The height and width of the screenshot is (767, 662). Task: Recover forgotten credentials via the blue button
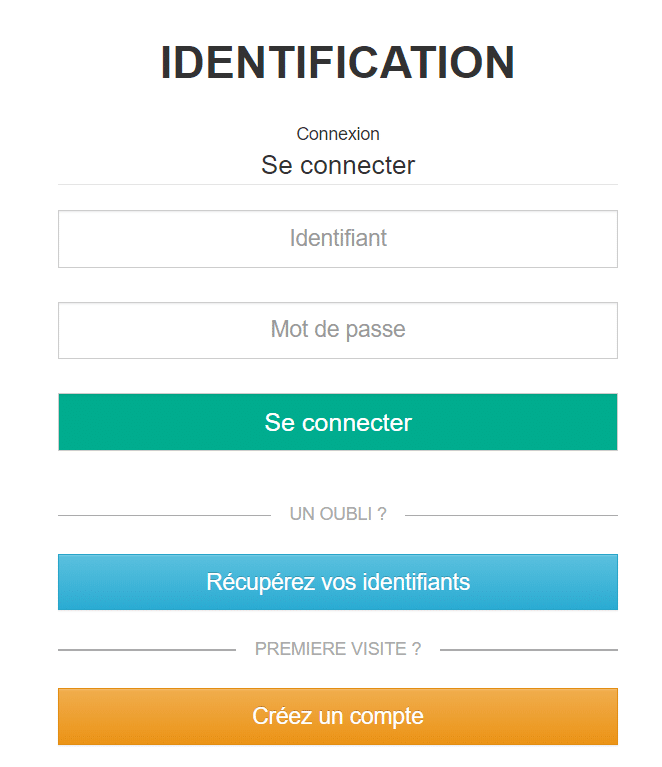coord(338,582)
